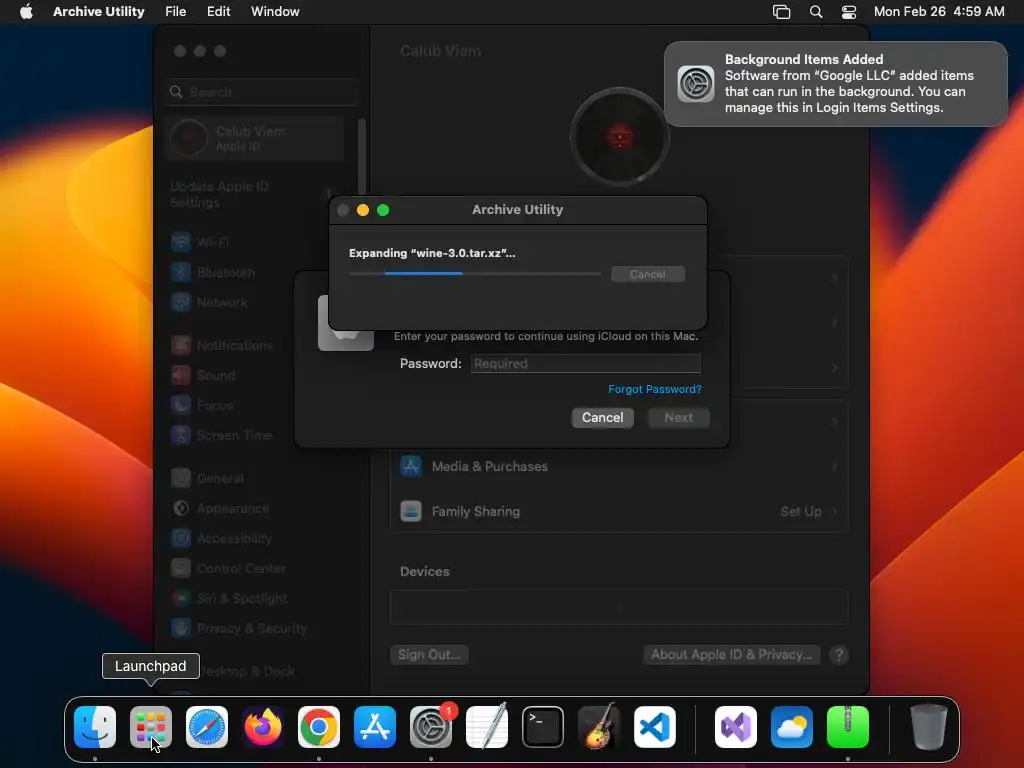This screenshot has height=768, width=1024.
Task: Launch GarageBand from the Dock
Action: pos(599,727)
